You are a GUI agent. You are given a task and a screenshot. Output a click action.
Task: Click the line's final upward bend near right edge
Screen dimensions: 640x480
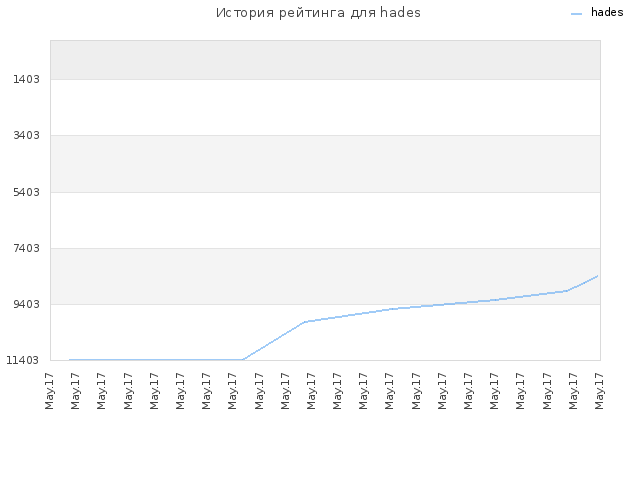pos(567,291)
